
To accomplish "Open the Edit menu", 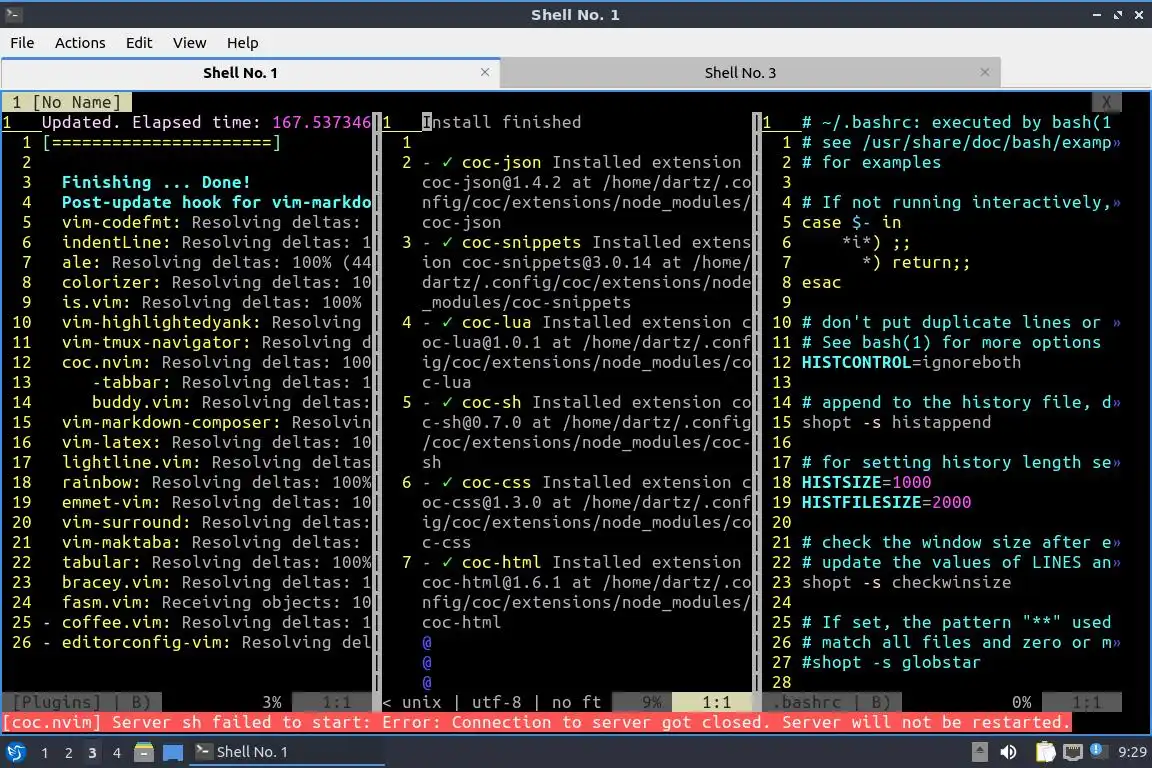I will (139, 43).
